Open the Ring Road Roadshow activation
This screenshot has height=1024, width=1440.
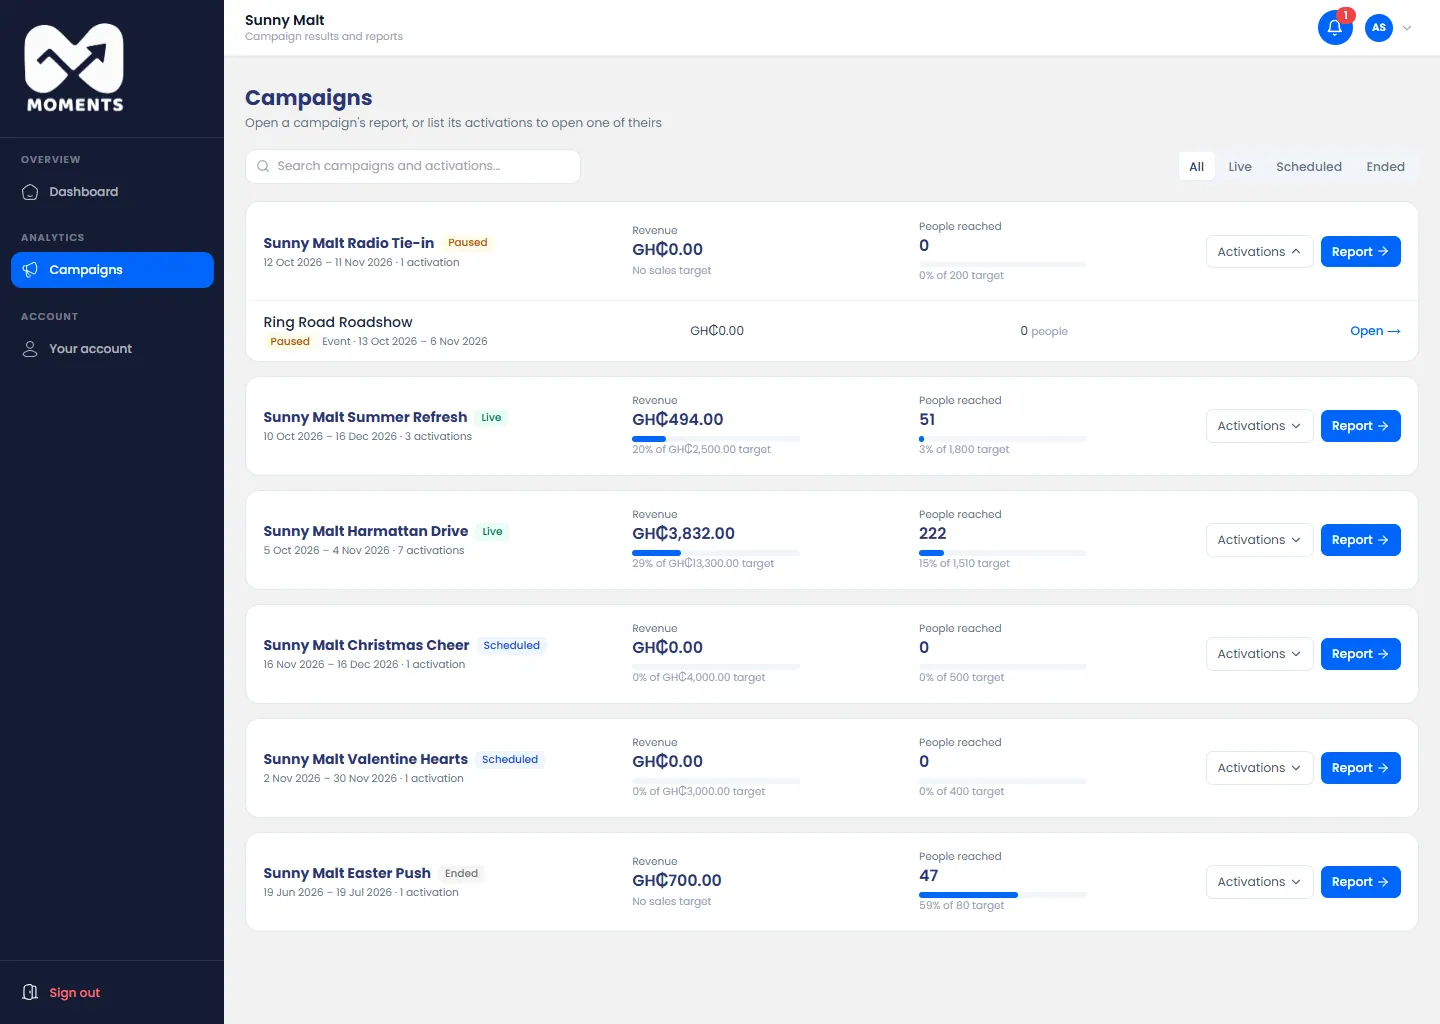pos(1375,331)
